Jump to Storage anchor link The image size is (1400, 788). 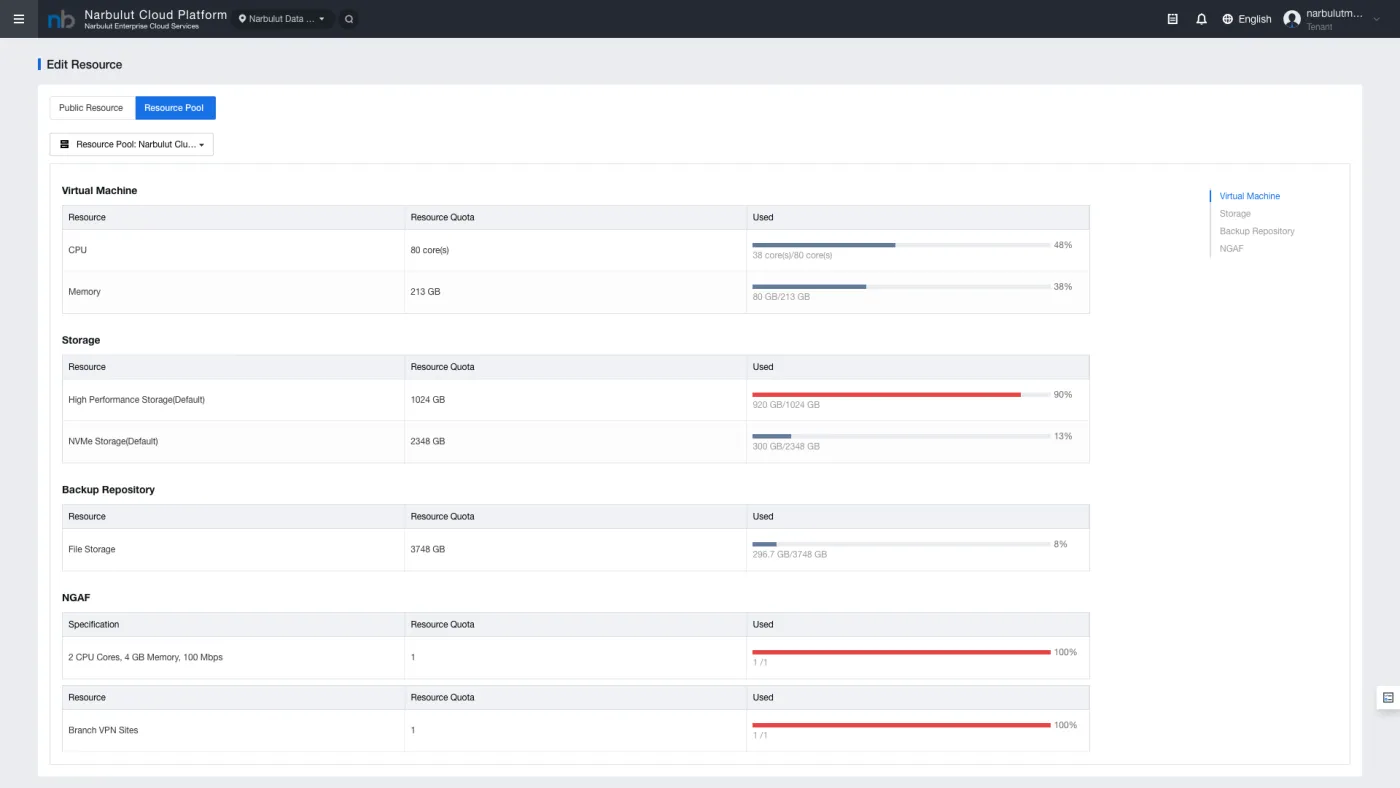(x=1235, y=214)
